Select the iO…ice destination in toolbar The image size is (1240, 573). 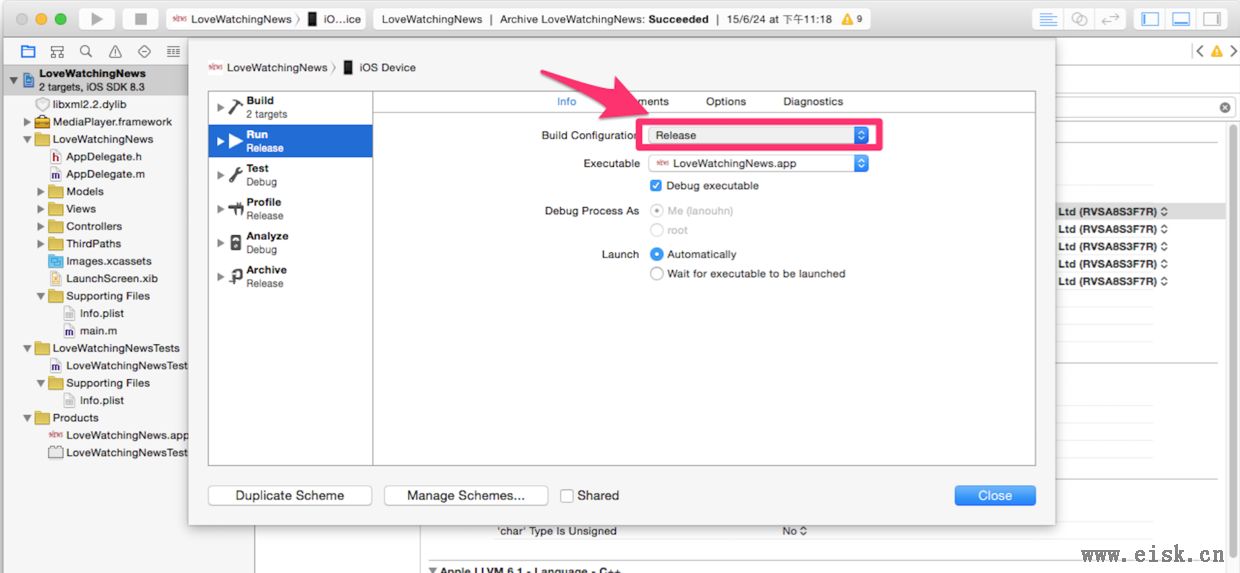click(336, 19)
